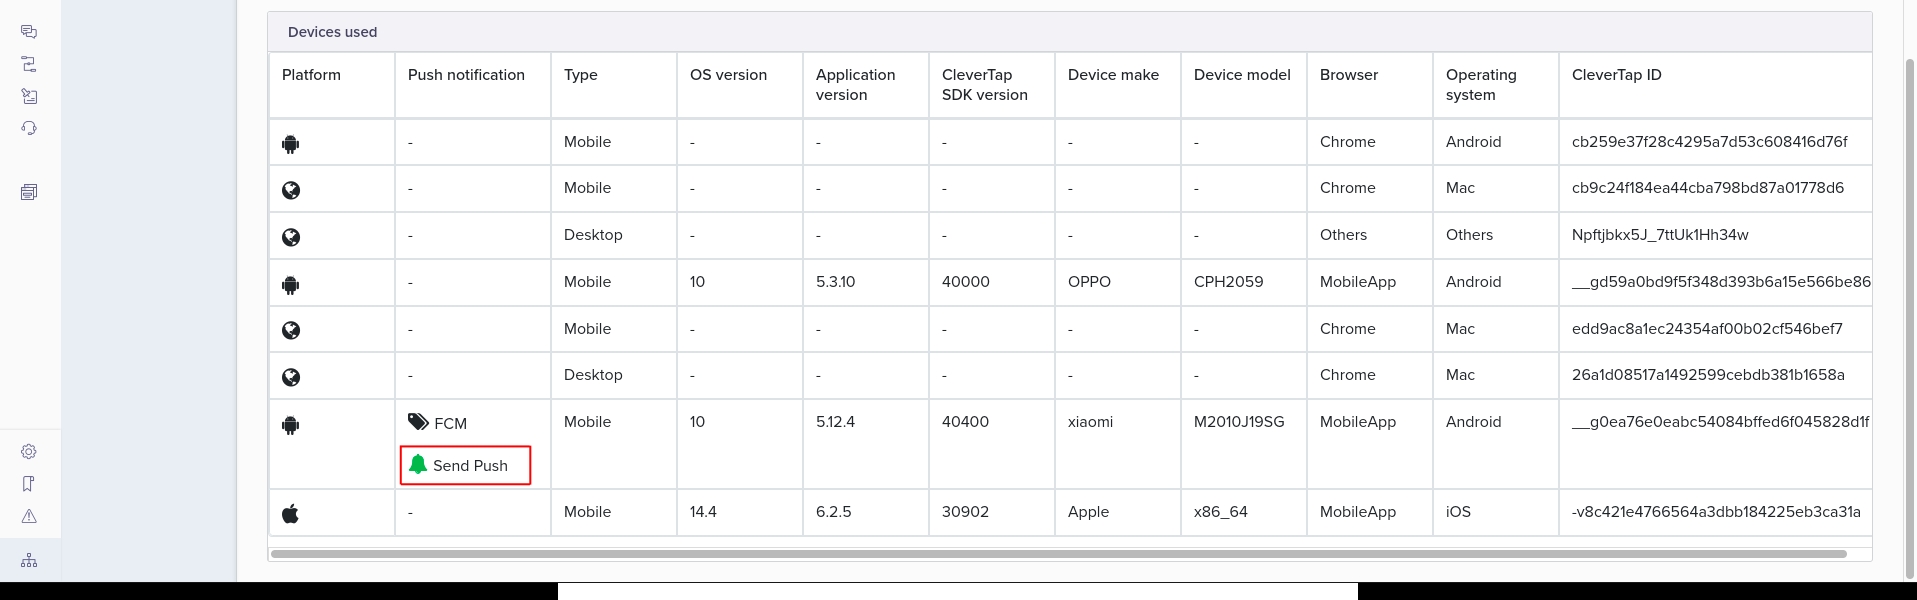Click the green bell Send Push icon

[x=418, y=465]
